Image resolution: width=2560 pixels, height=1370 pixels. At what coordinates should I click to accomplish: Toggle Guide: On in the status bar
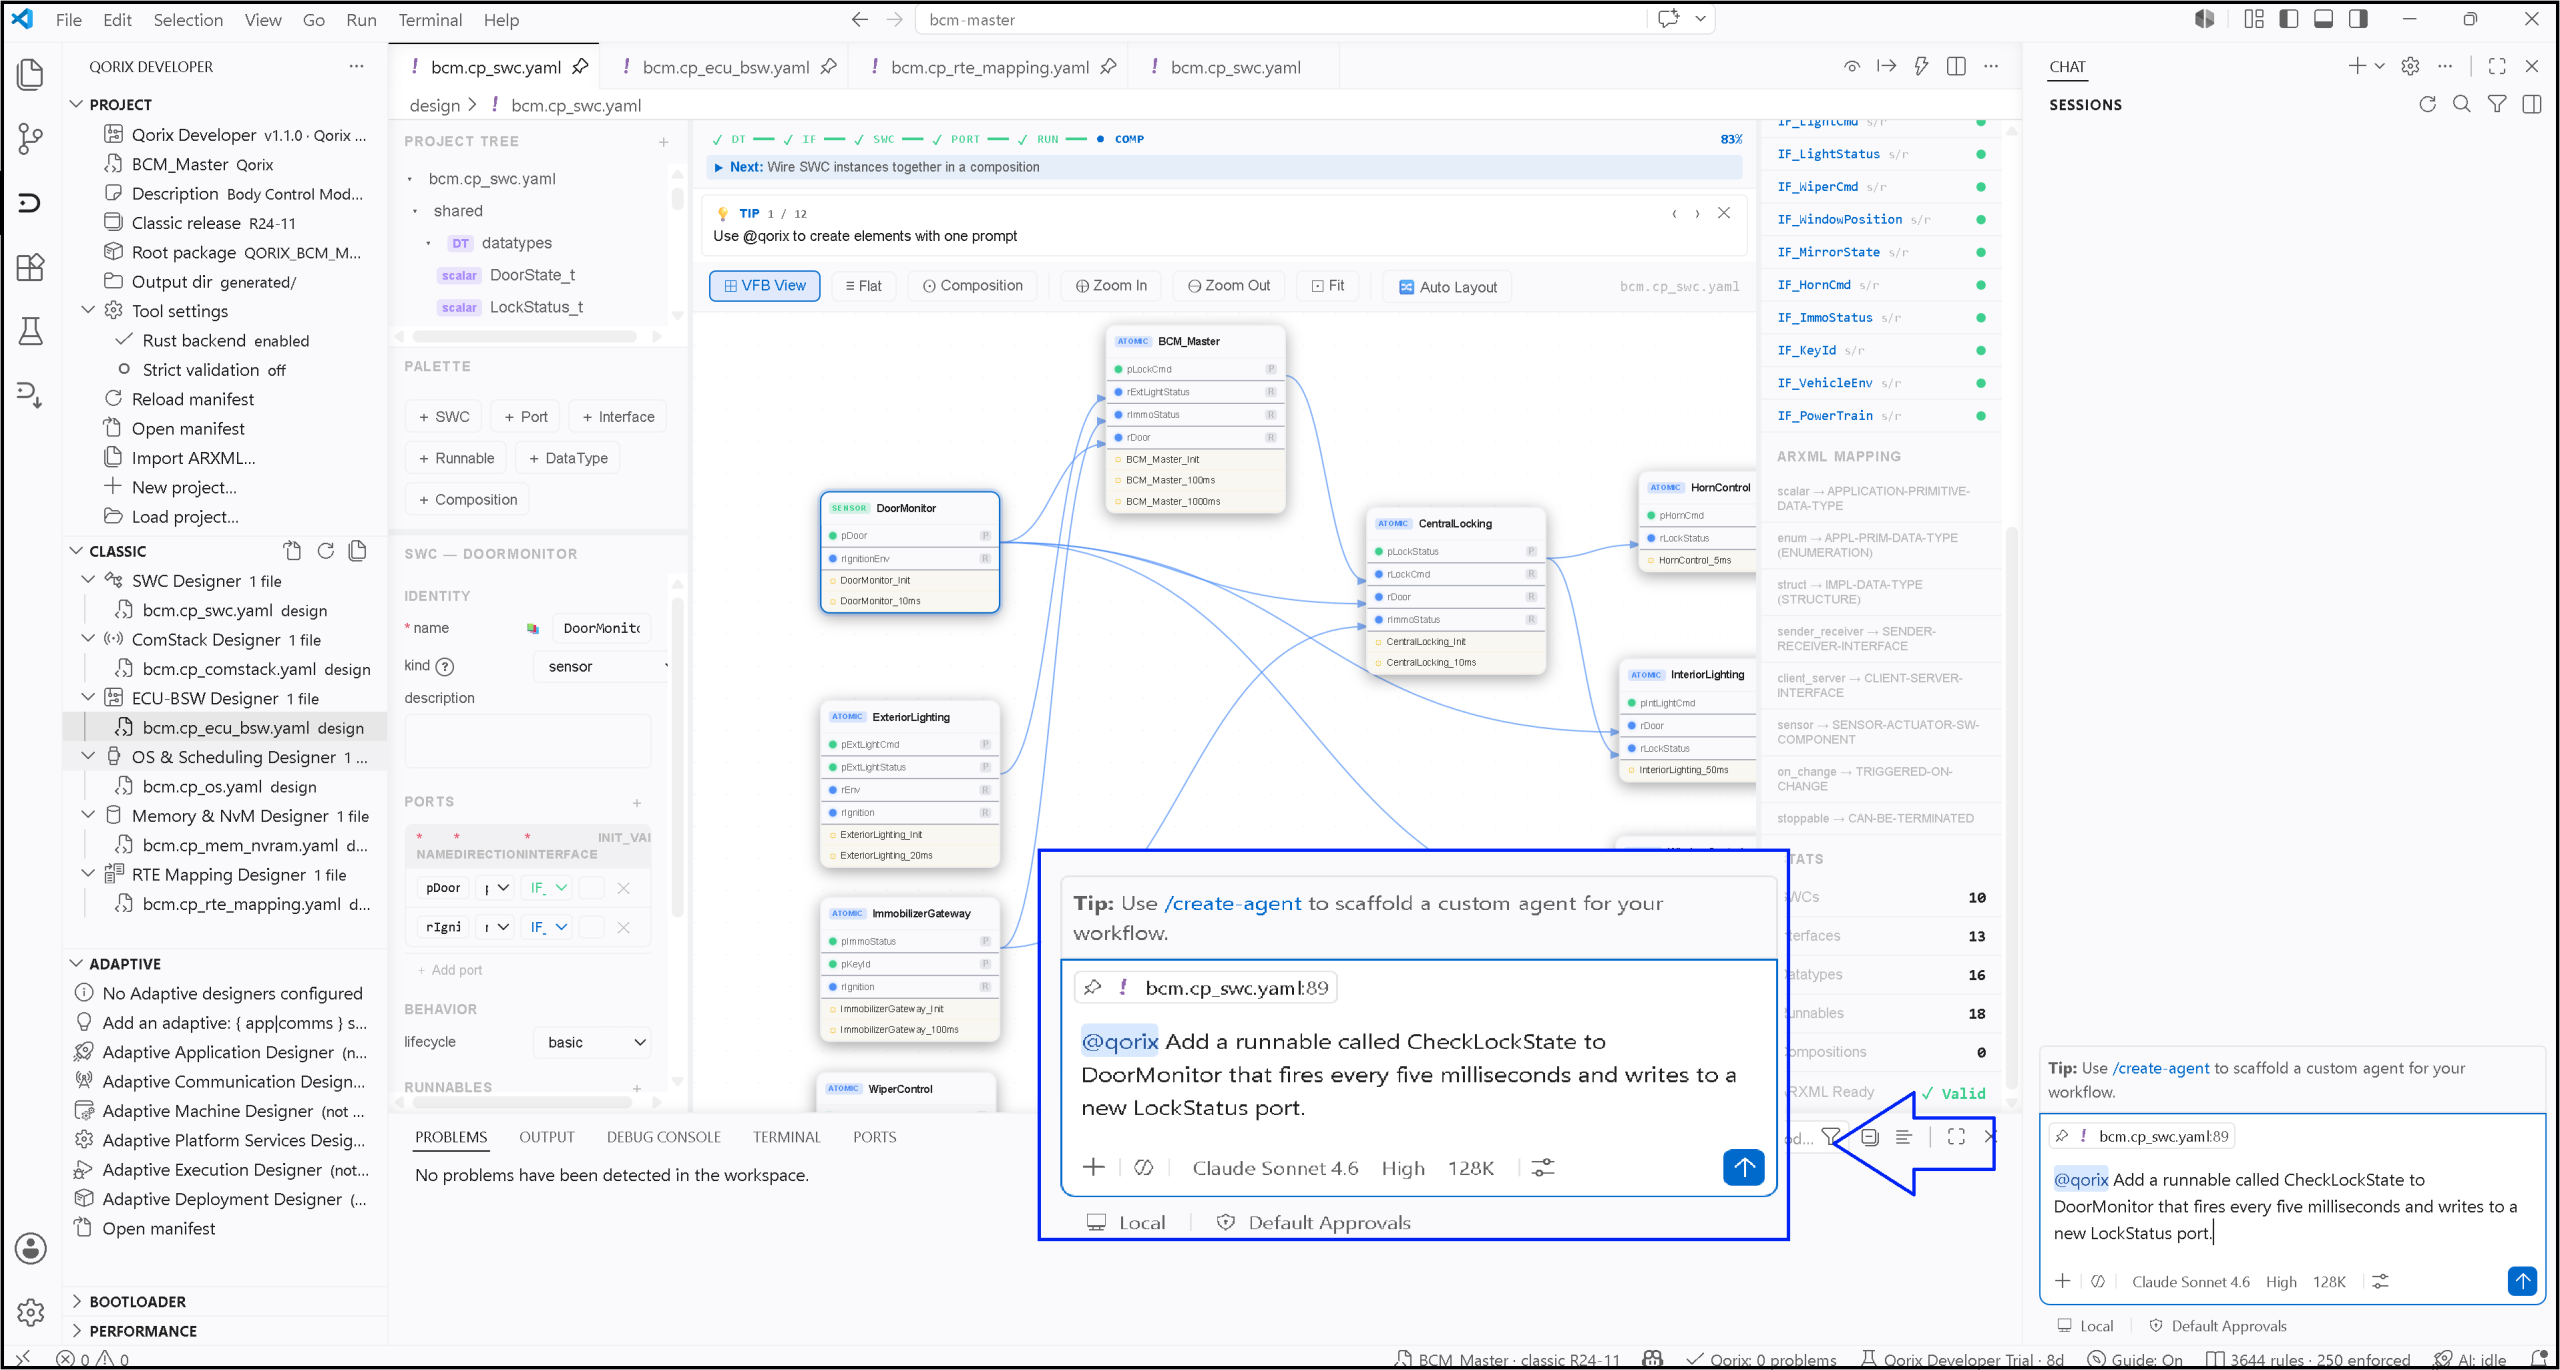click(2136, 1359)
